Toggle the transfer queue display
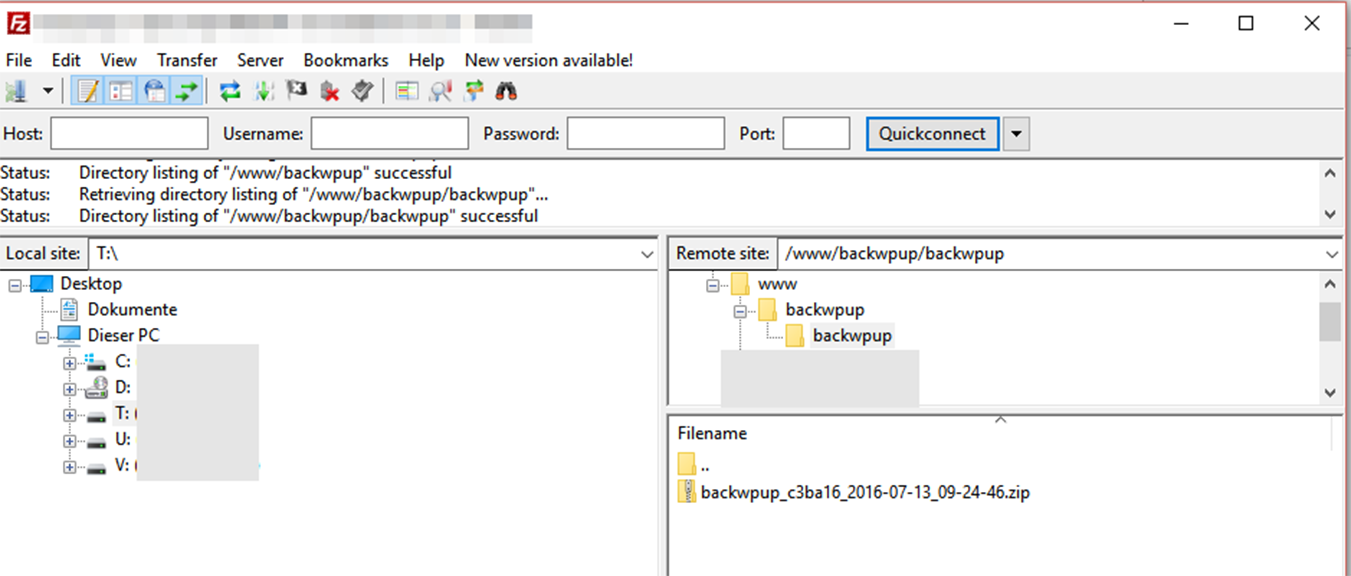The height and width of the screenshot is (576, 1351). coord(186,91)
